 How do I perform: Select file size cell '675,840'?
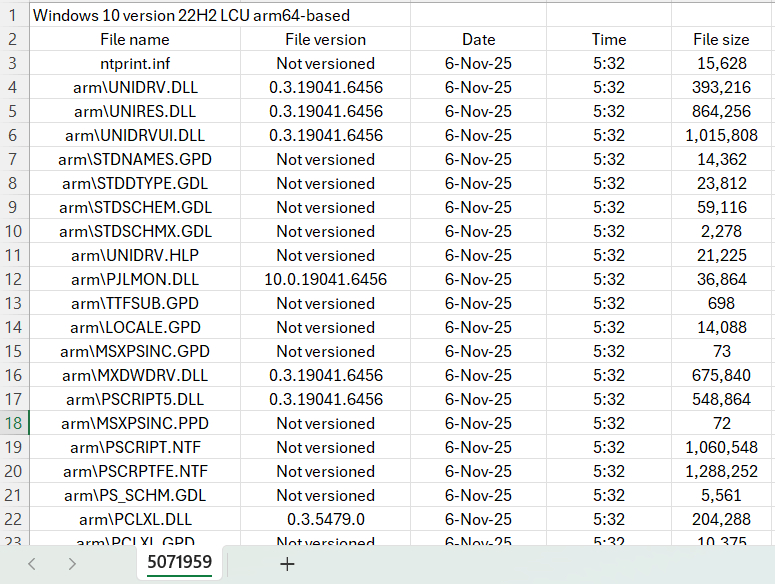click(x=722, y=375)
